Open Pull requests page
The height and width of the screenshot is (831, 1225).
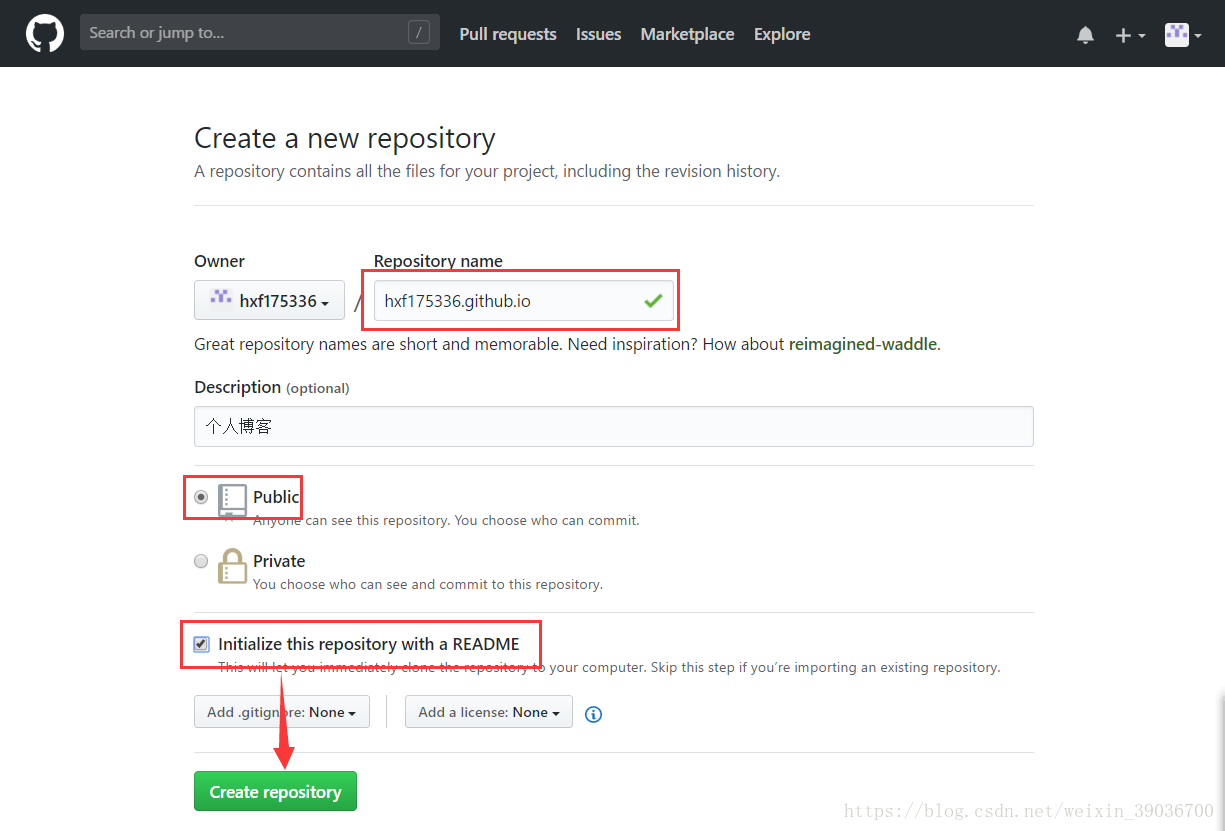click(508, 34)
